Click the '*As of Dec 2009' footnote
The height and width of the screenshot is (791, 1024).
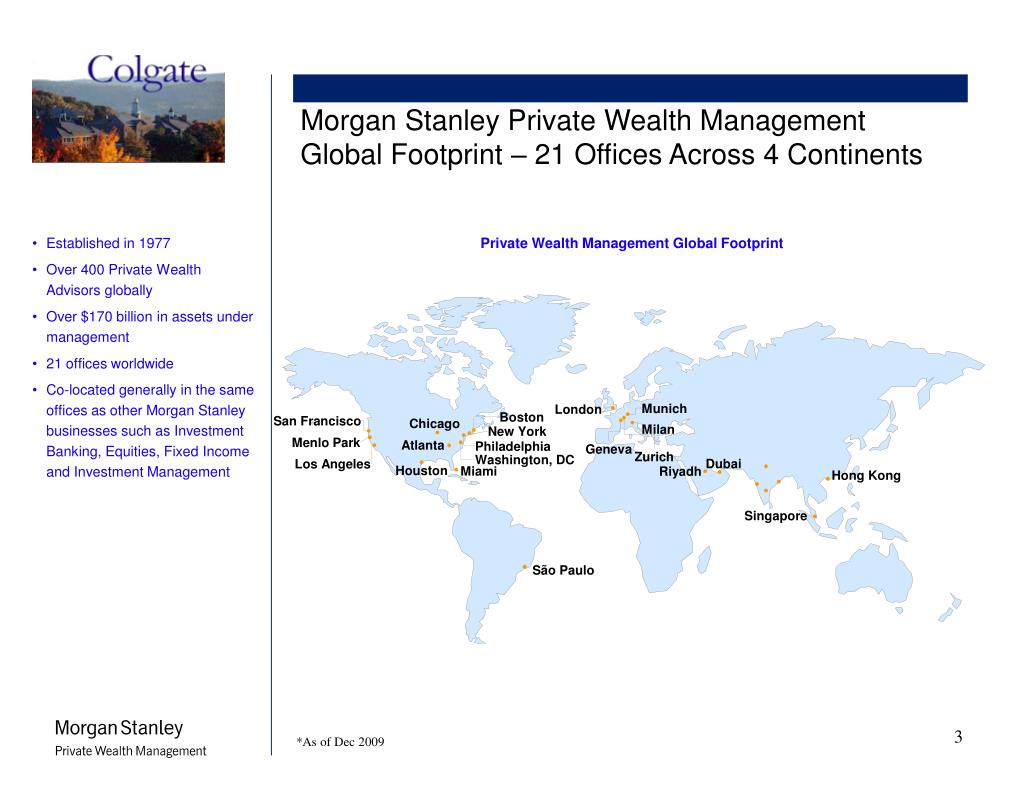coord(340,742)
